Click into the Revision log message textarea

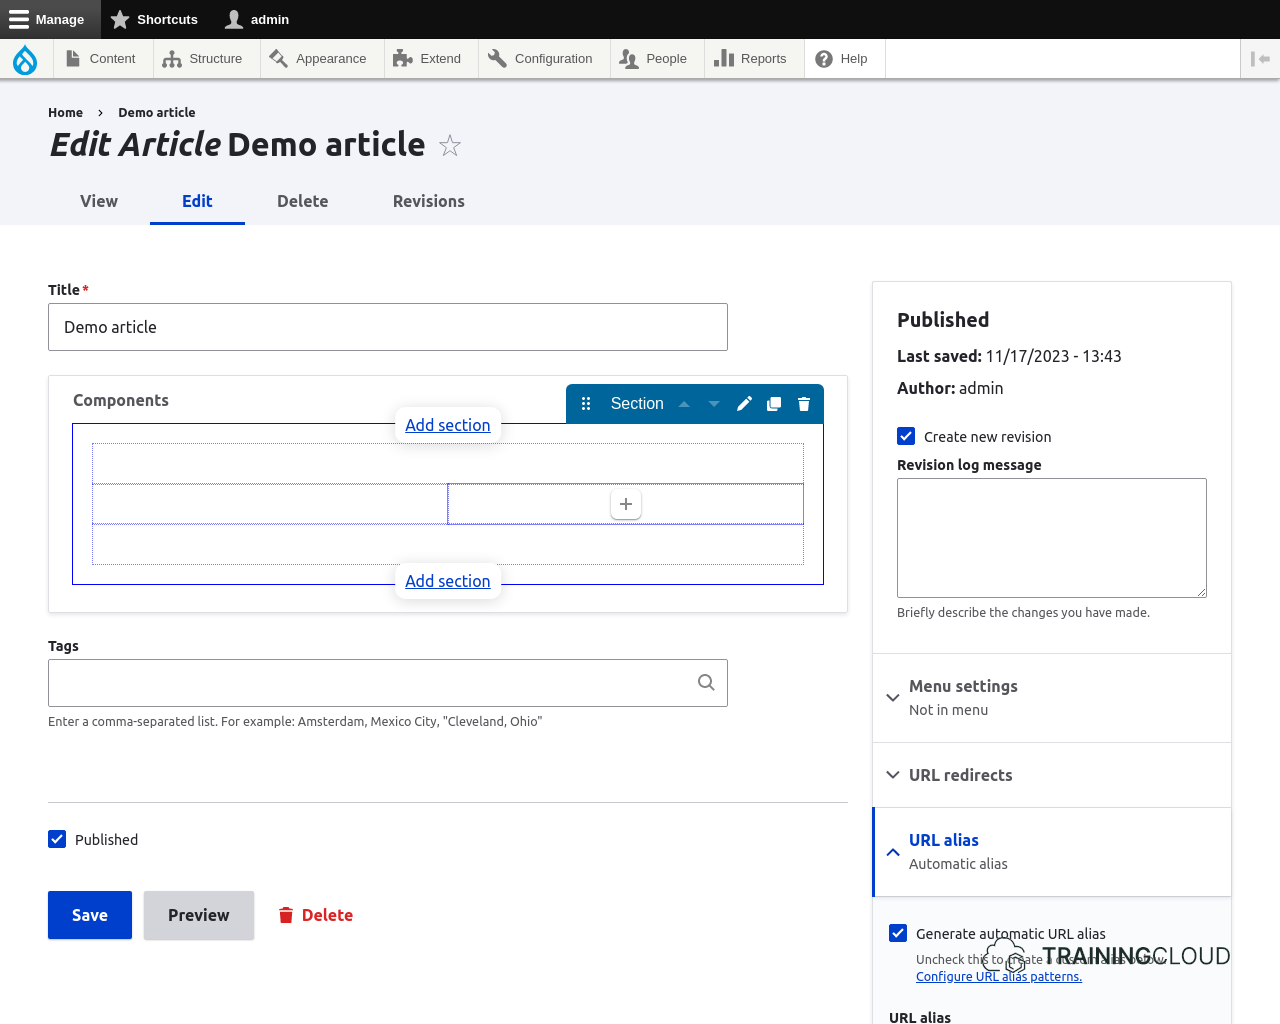point(1052,538)
